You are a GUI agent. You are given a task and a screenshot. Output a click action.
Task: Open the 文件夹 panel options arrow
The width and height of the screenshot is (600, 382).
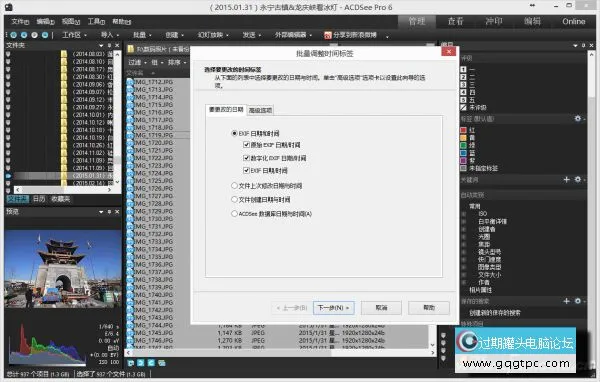101,45
